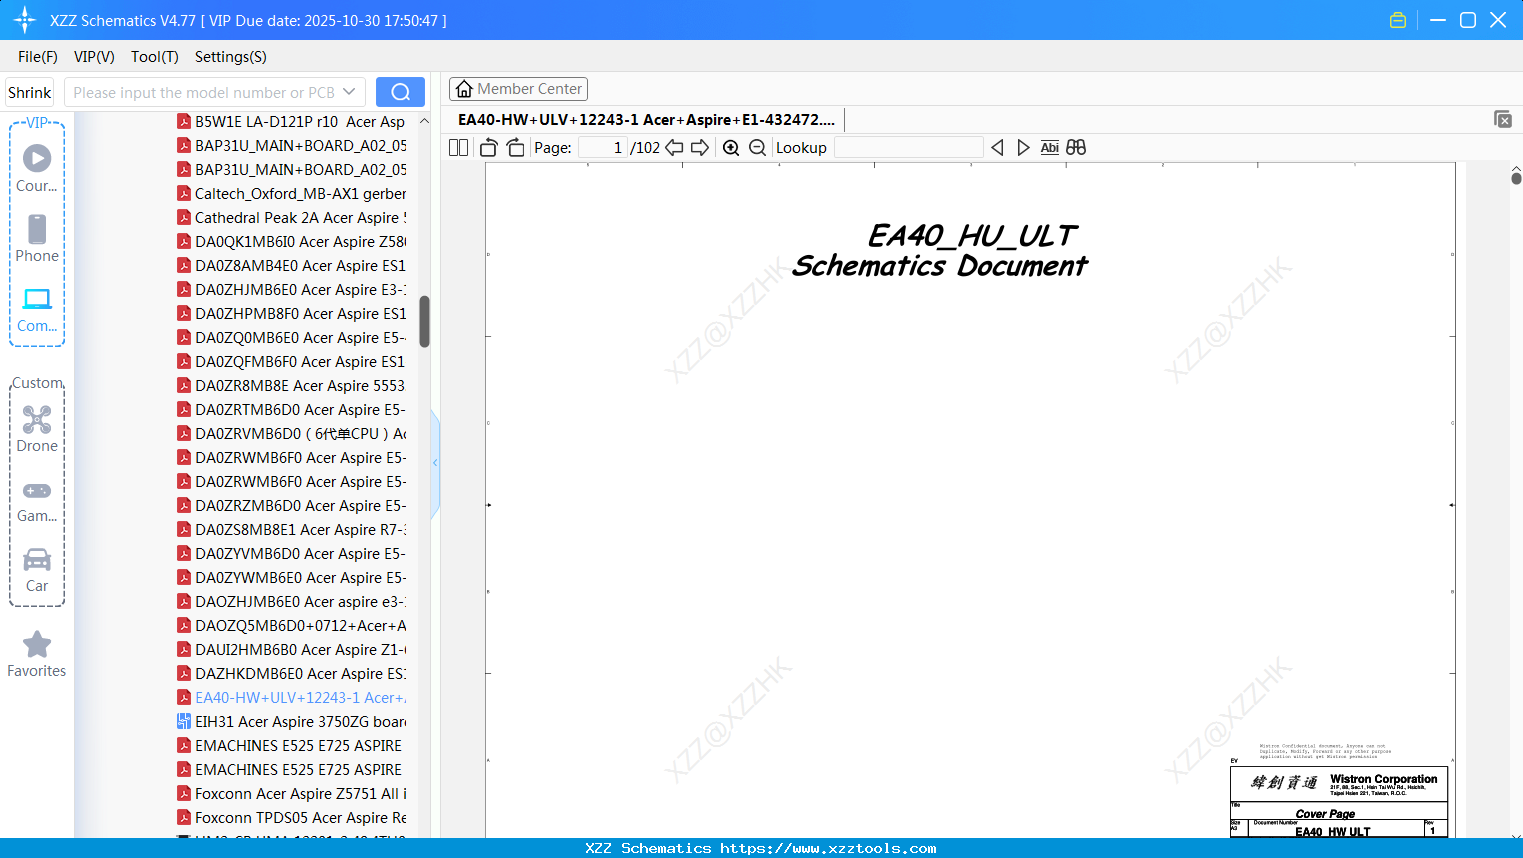Open the Tool(T) menu
The width and height of the screenshot is (1523, 858).
[x=155, y=57]
